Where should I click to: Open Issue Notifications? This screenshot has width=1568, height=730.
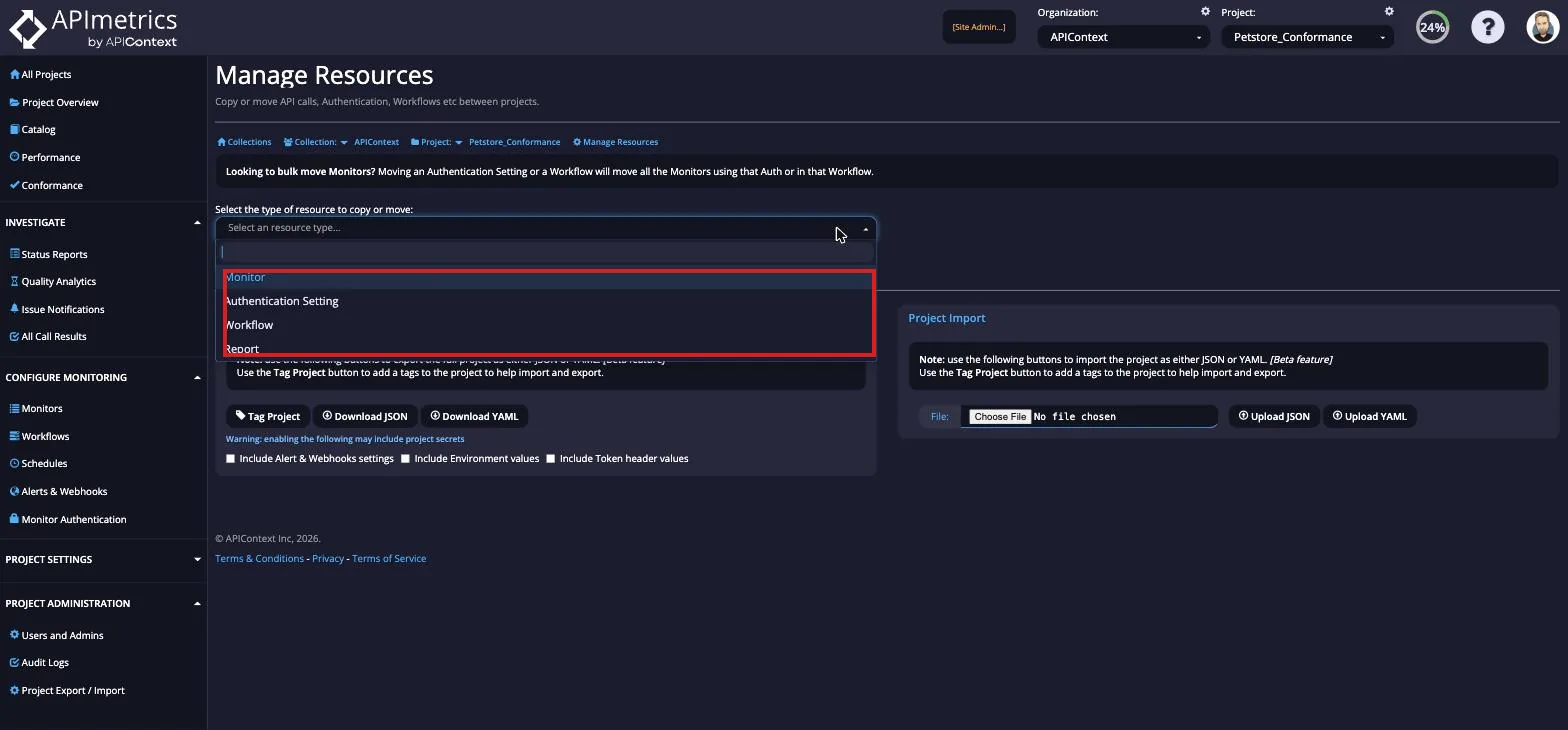(56, 309)
